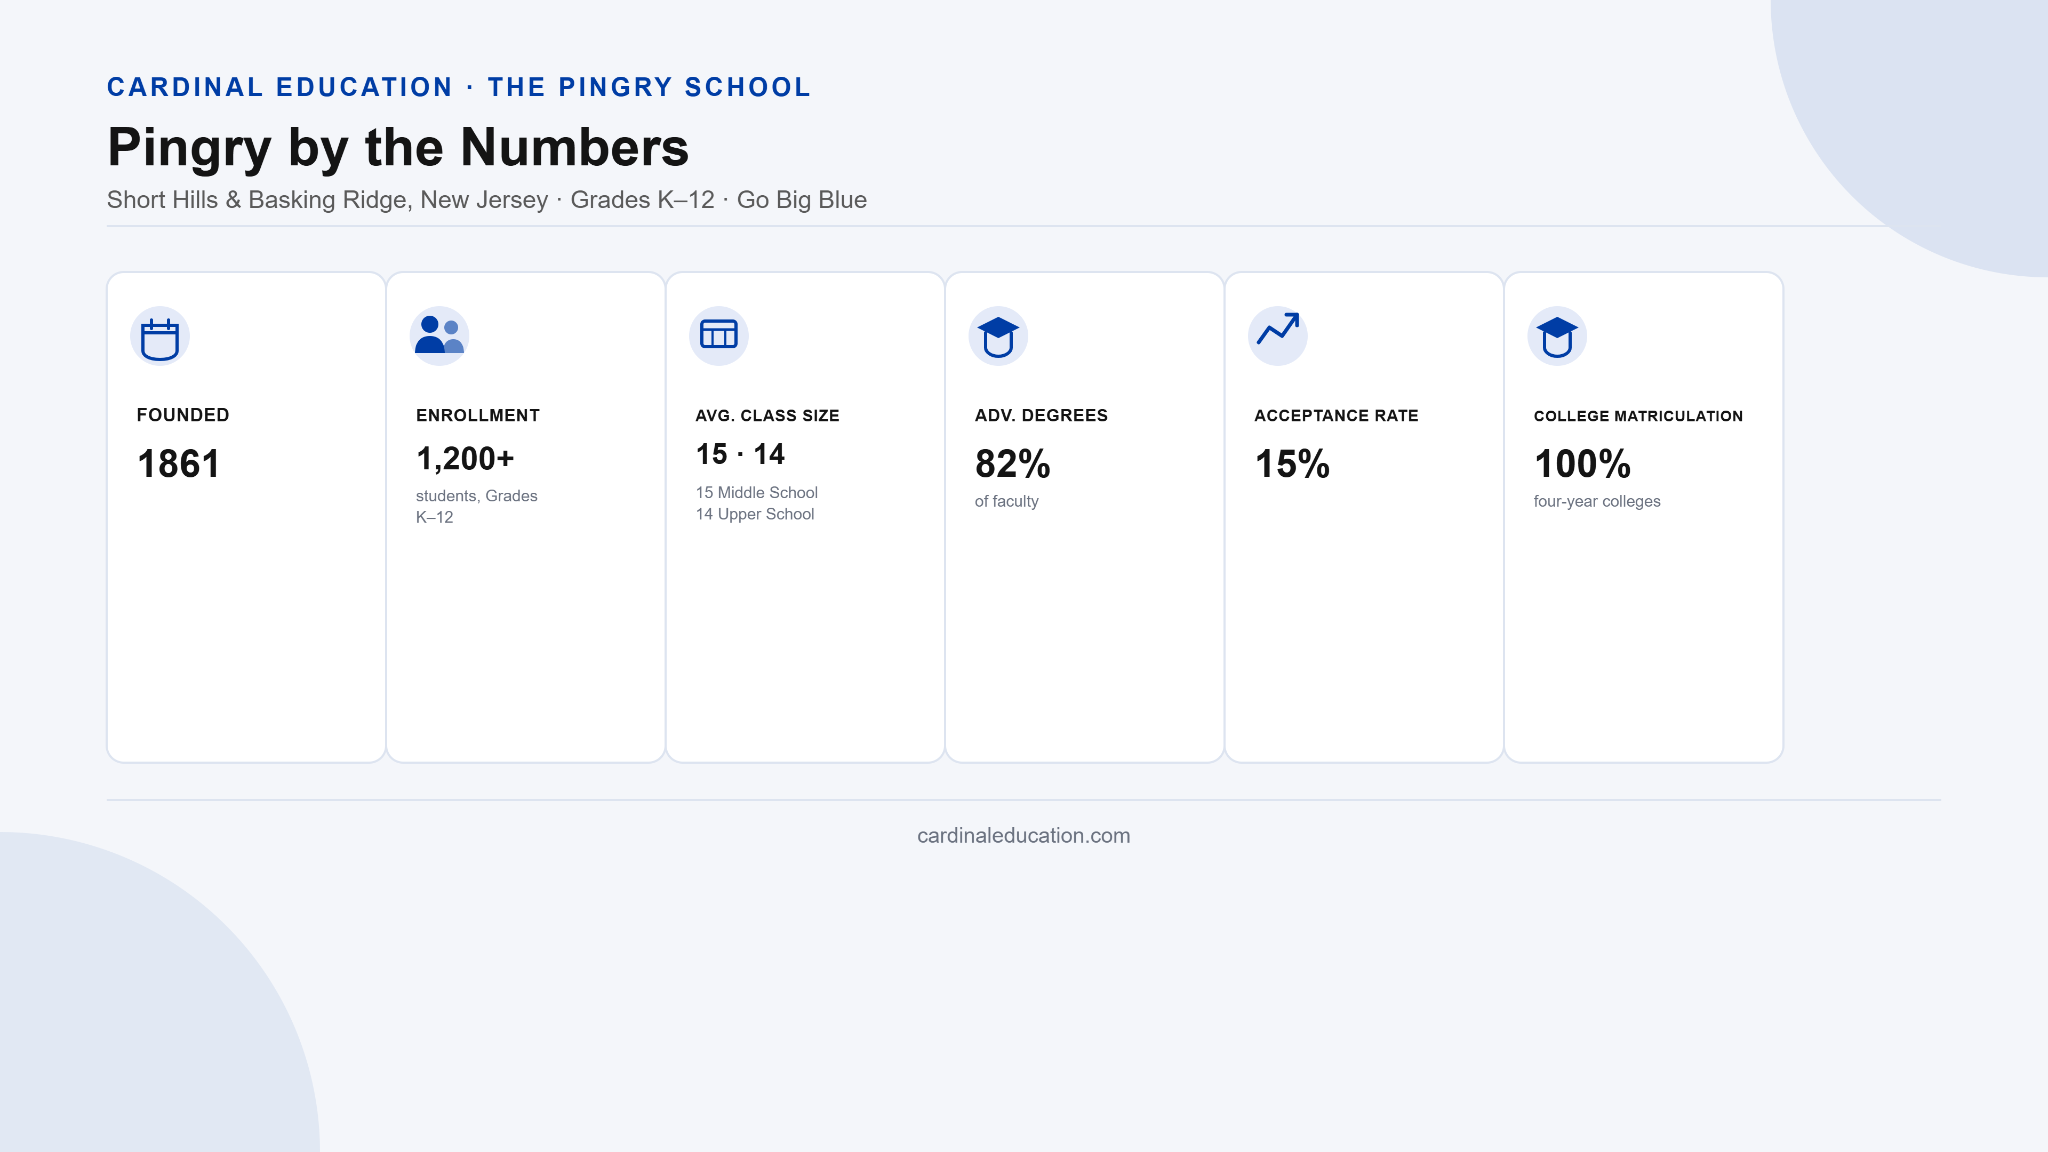Select the '100%' matriculation value
The width and height of the screenshot is (2048, 1152).
[x=1582, y=464]
